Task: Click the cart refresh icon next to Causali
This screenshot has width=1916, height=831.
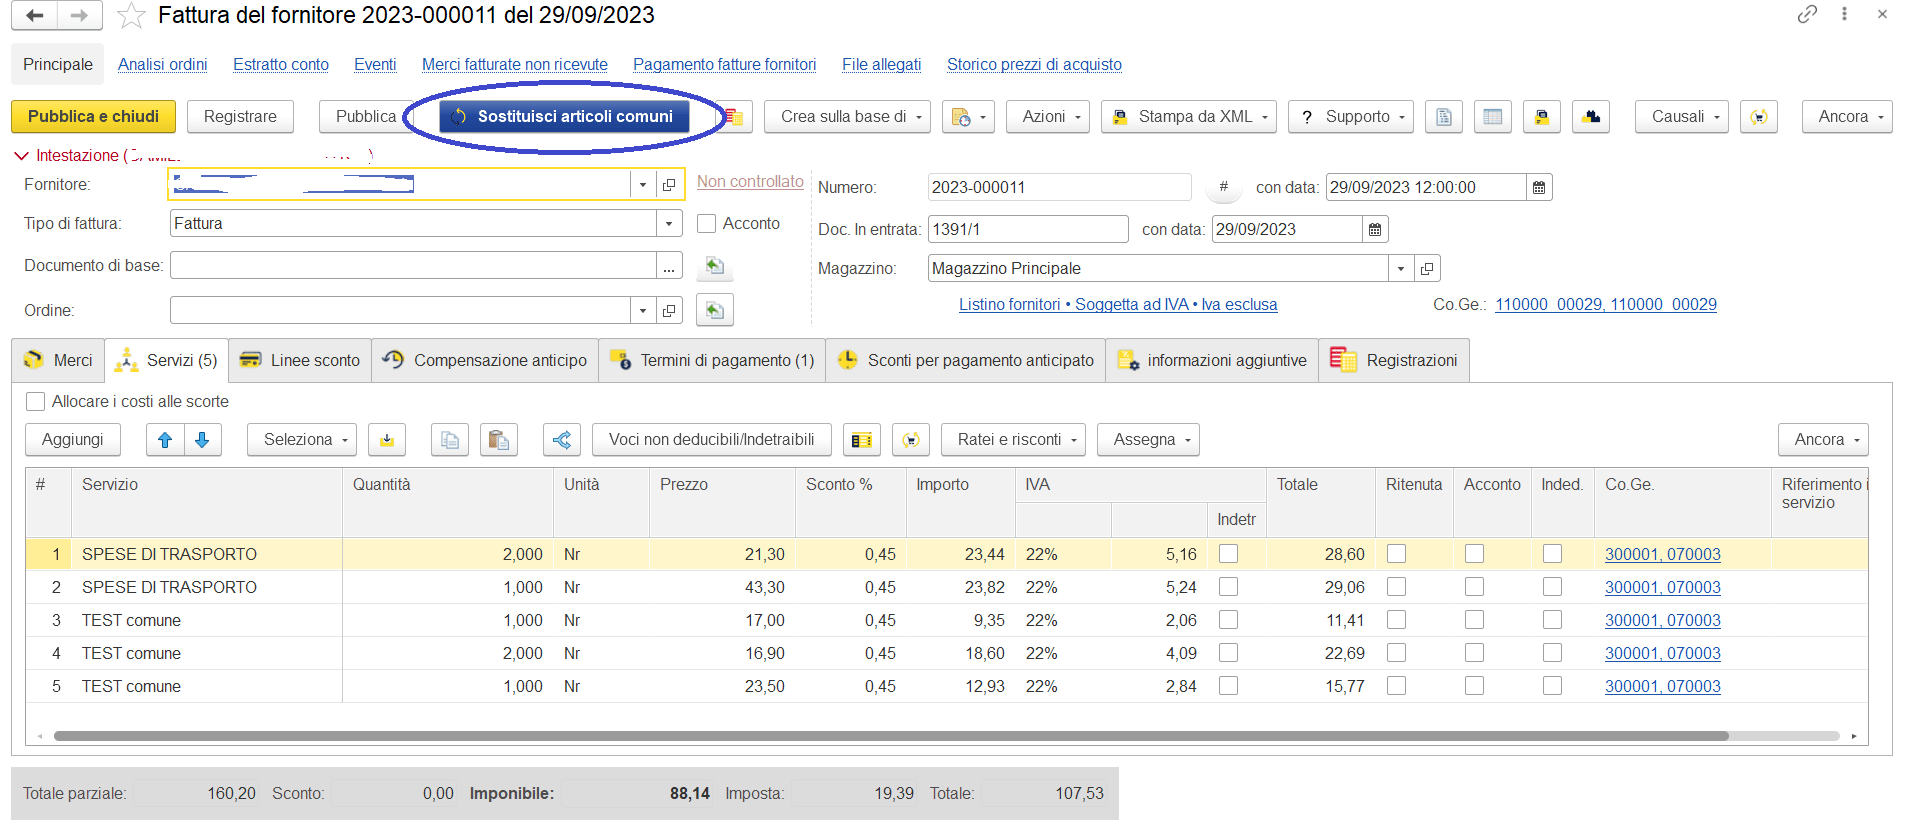Action: 1759,117
